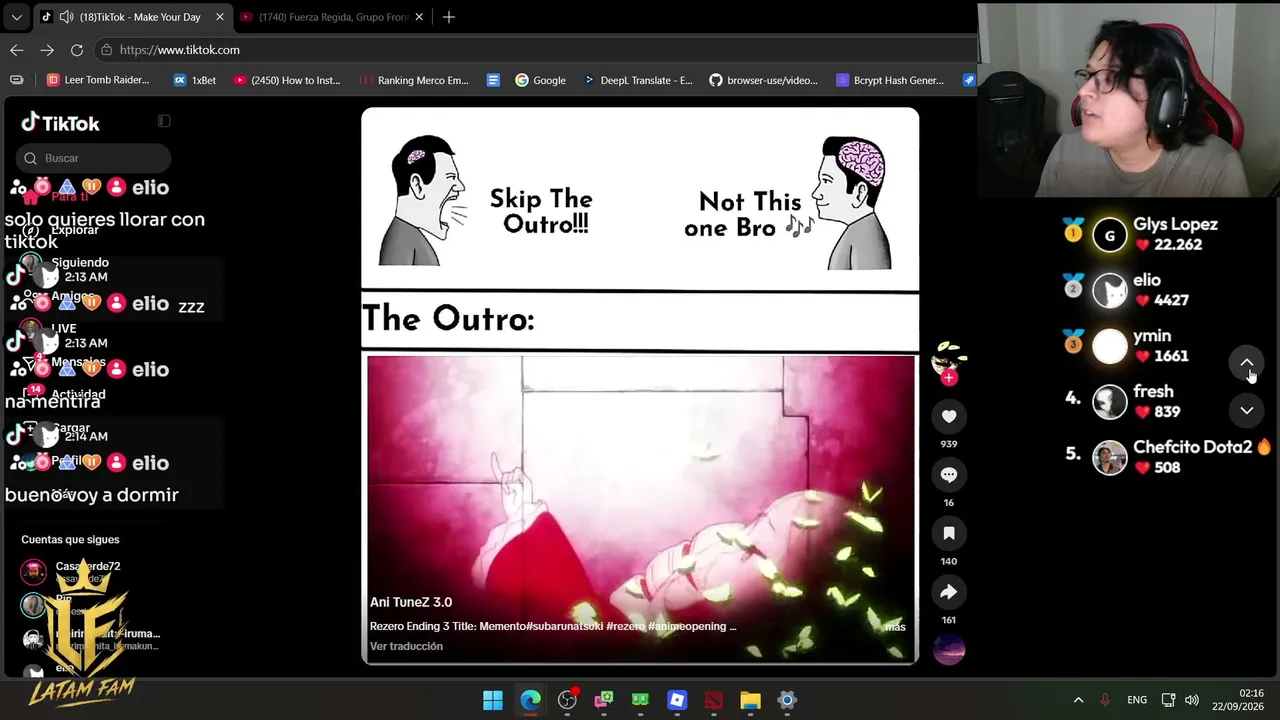Like the Ani TuneZ video with the heart
The width and height of the screenshot is (1280, 720).
[x=949, y=416]
